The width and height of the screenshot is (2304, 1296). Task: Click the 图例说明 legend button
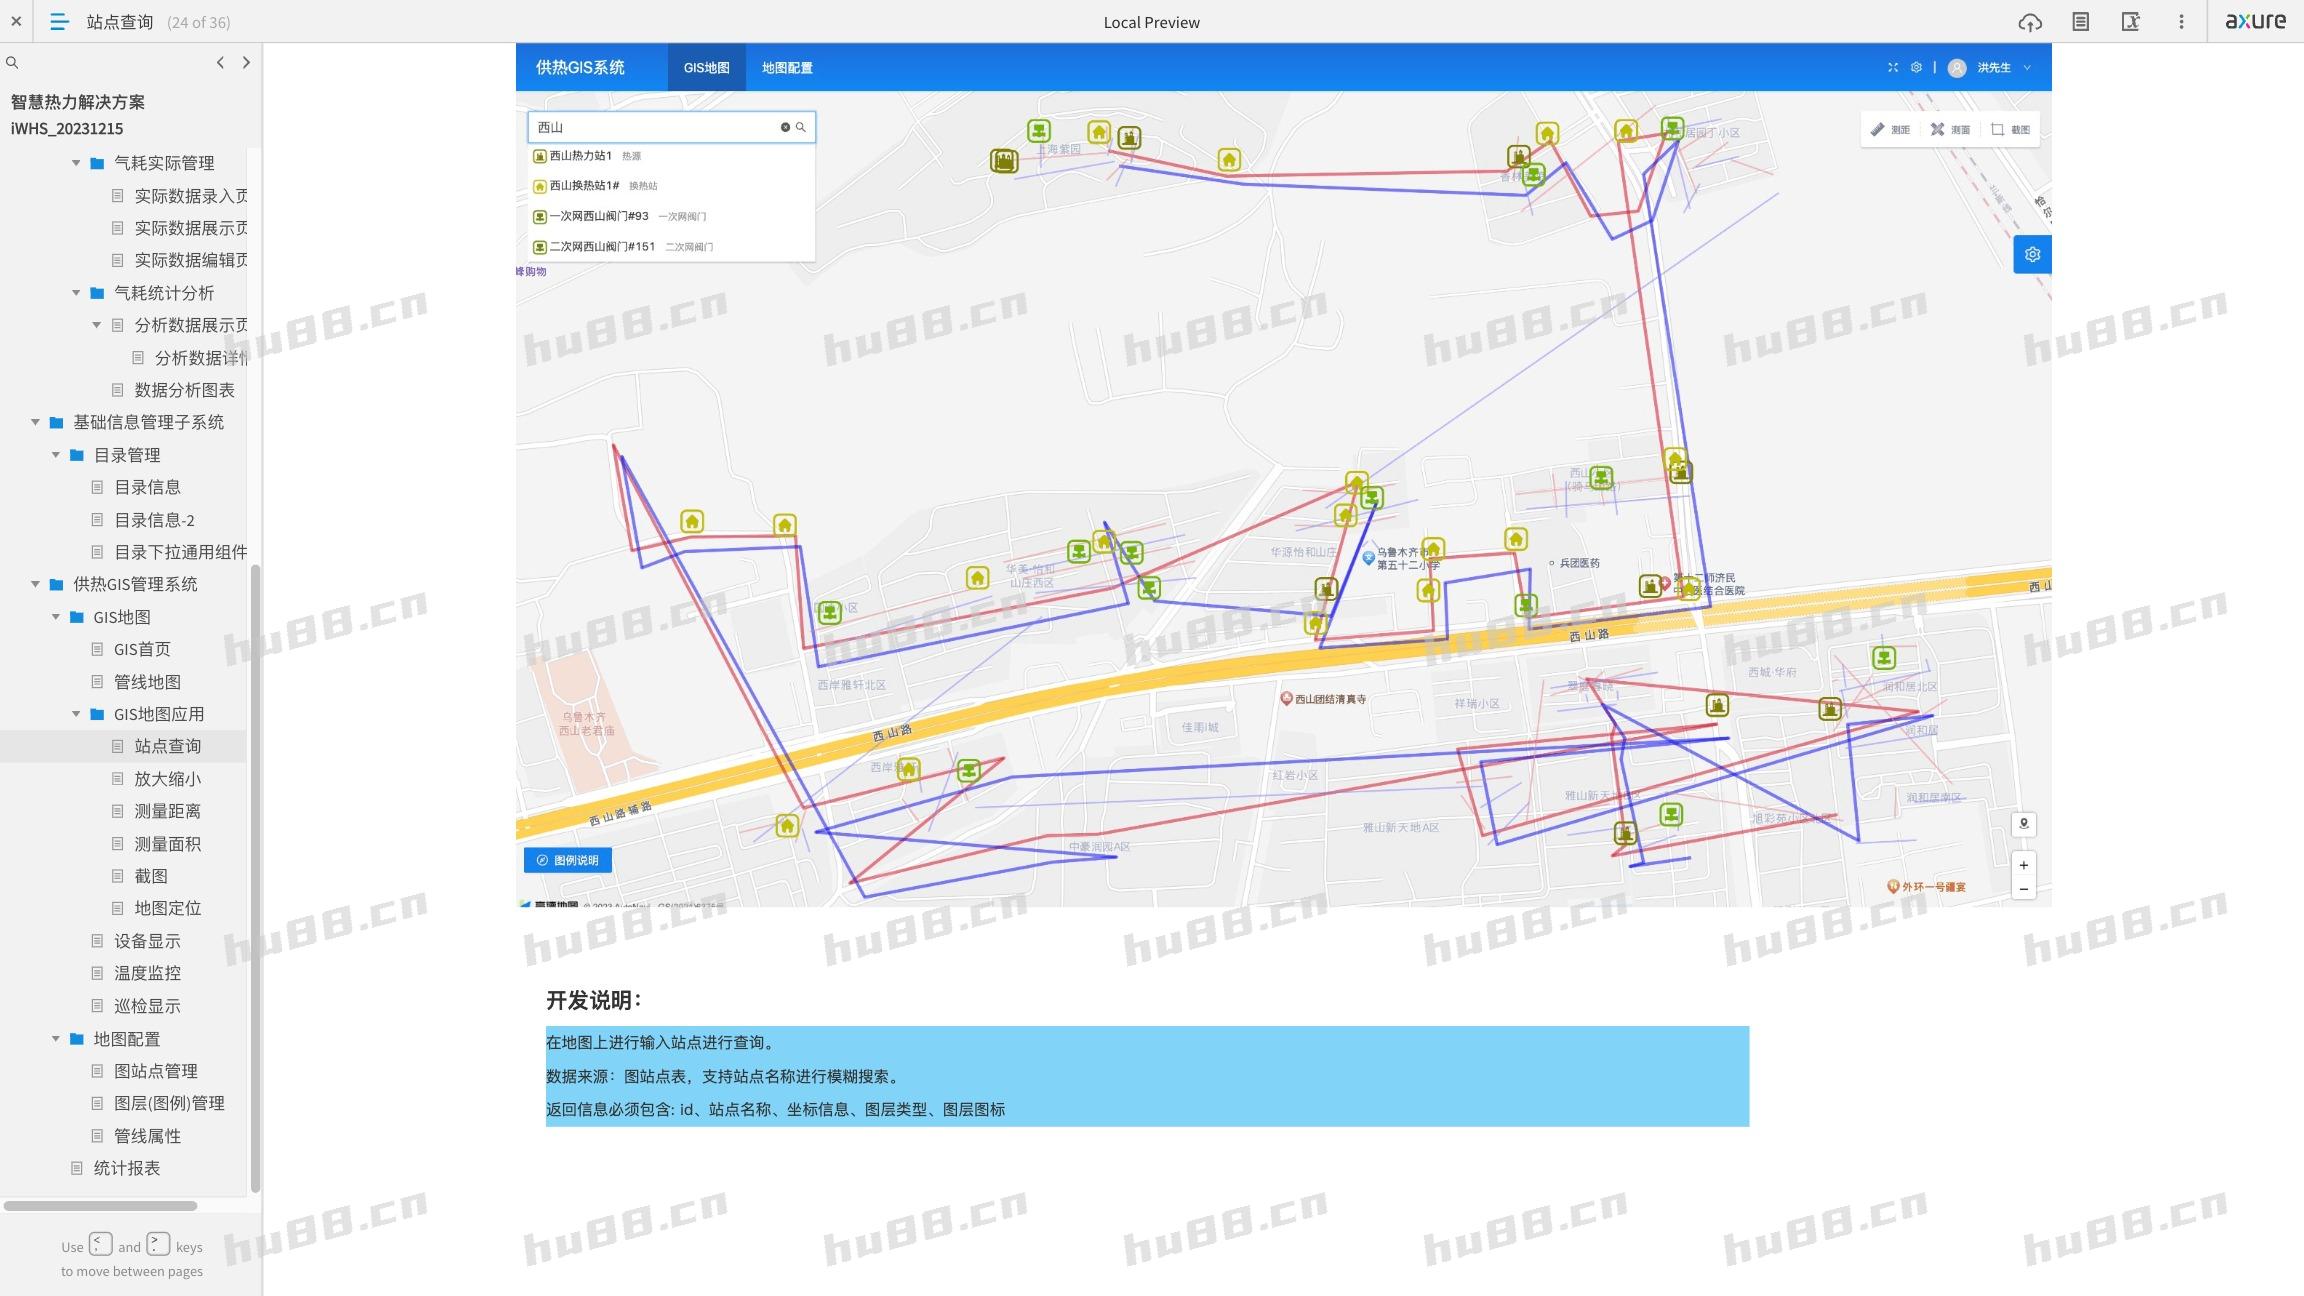[567, 860]
